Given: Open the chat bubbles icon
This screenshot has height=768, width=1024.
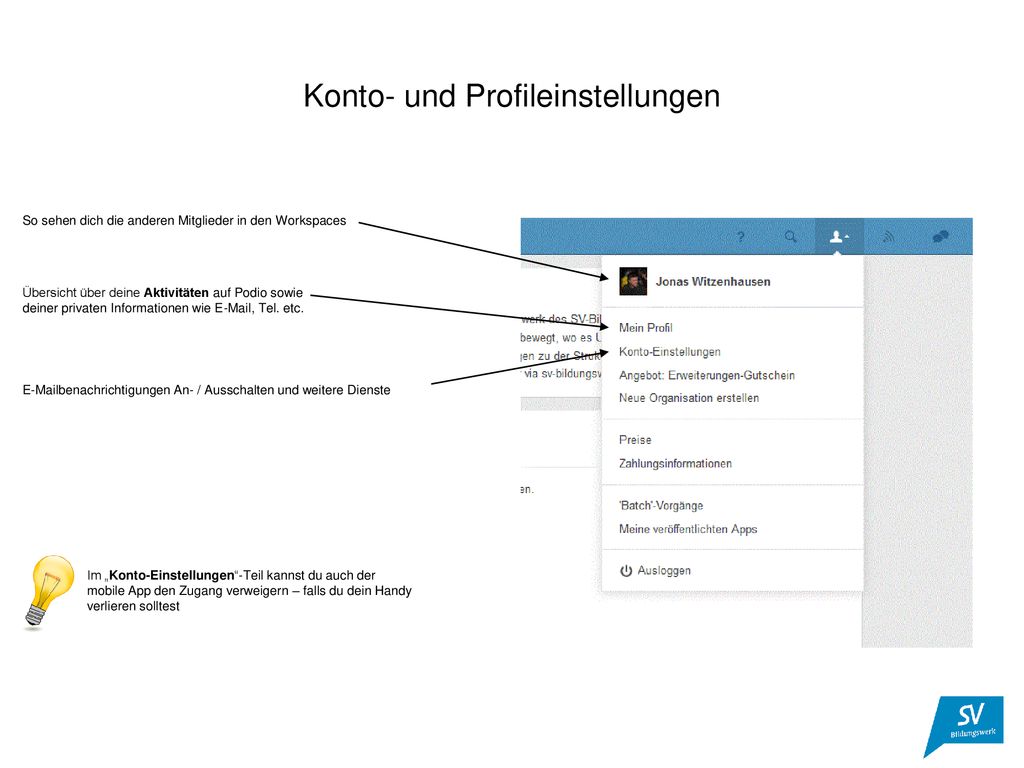Looking at the screenshot, I should (940, 236).
